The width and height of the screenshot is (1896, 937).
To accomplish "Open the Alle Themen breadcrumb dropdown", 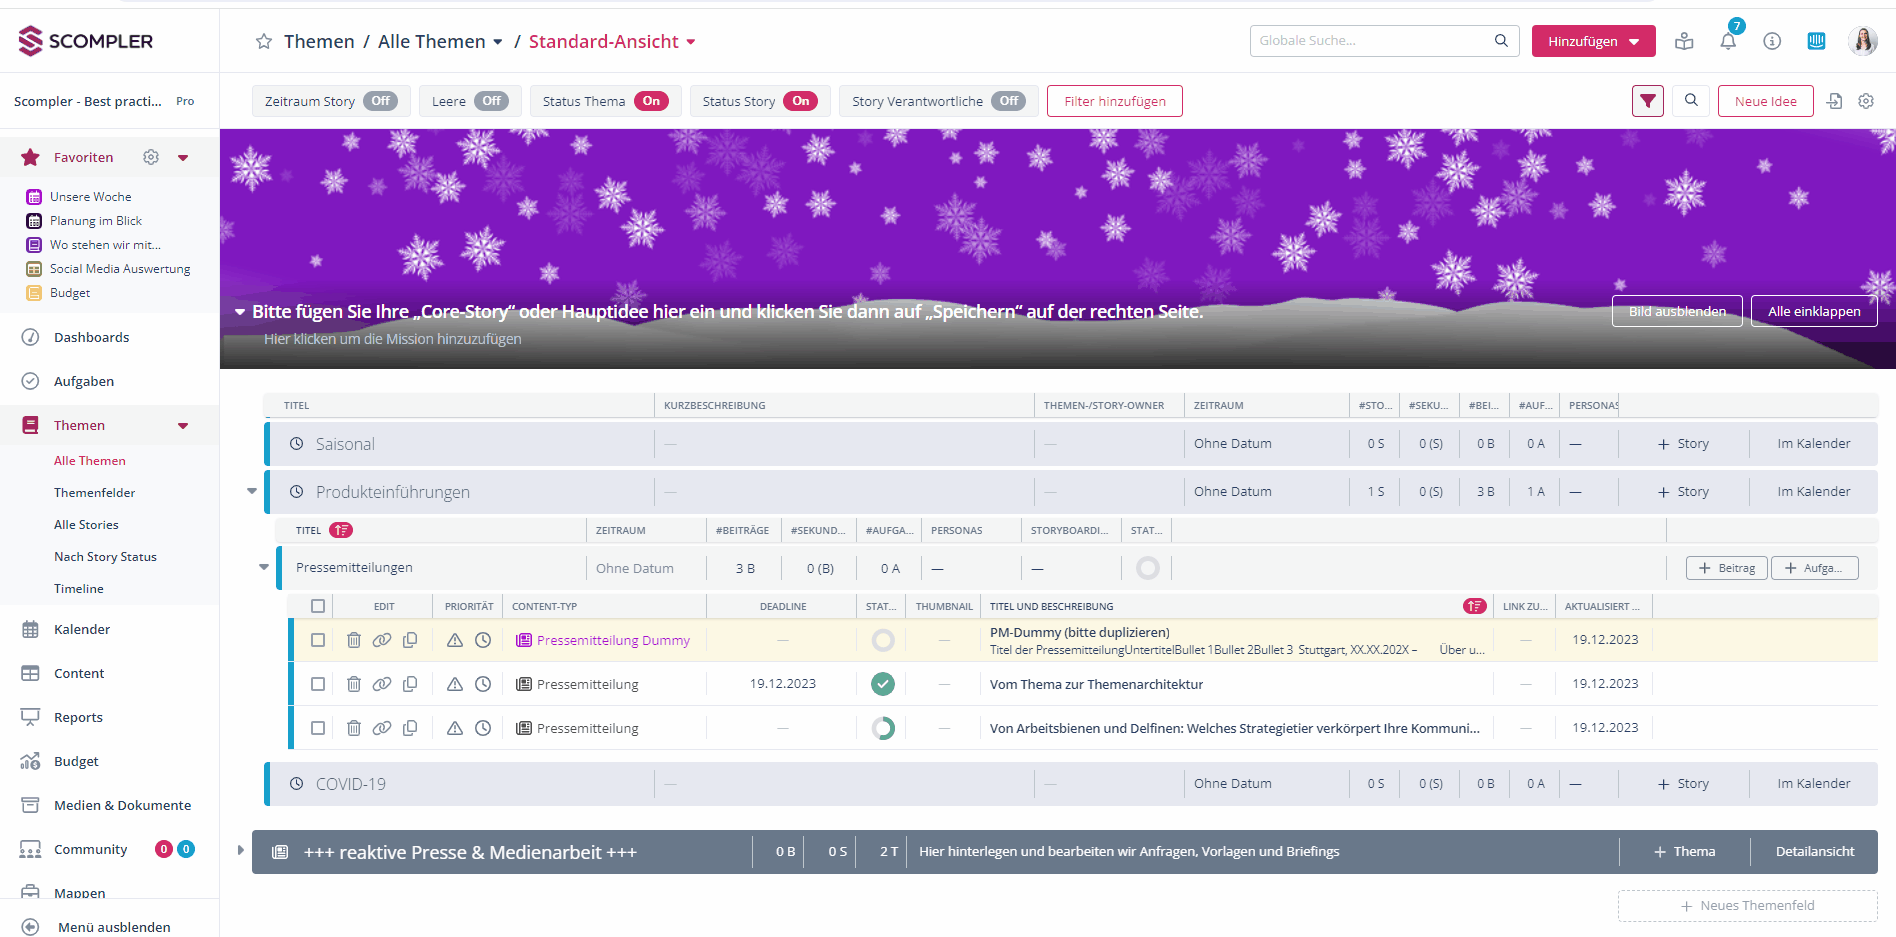I will coord(498,42).
